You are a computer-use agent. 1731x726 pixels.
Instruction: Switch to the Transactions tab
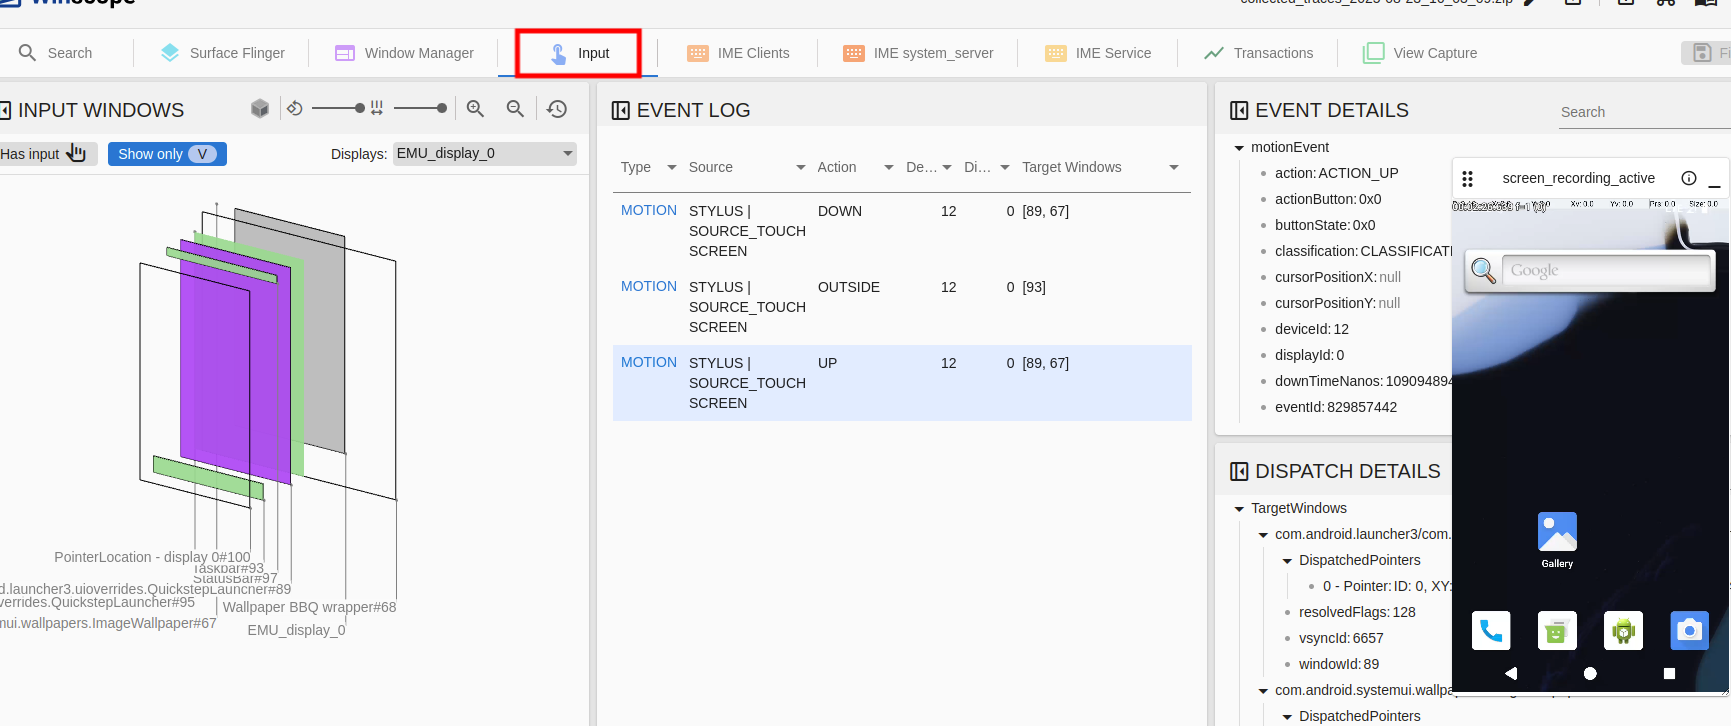click(x=1258, y=53)
